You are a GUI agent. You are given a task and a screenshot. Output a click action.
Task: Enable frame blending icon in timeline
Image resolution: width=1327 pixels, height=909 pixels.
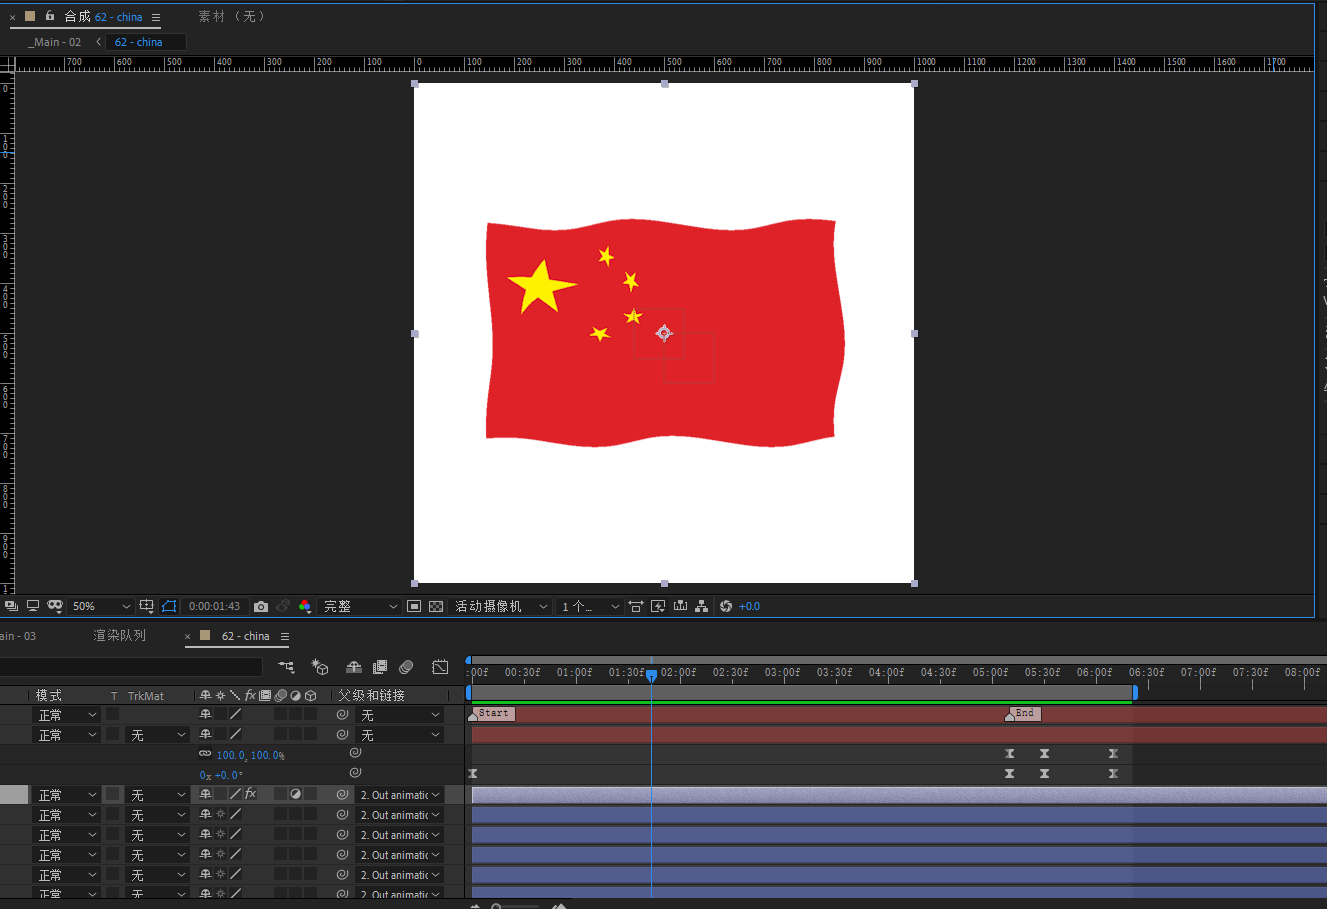(380, 667)
